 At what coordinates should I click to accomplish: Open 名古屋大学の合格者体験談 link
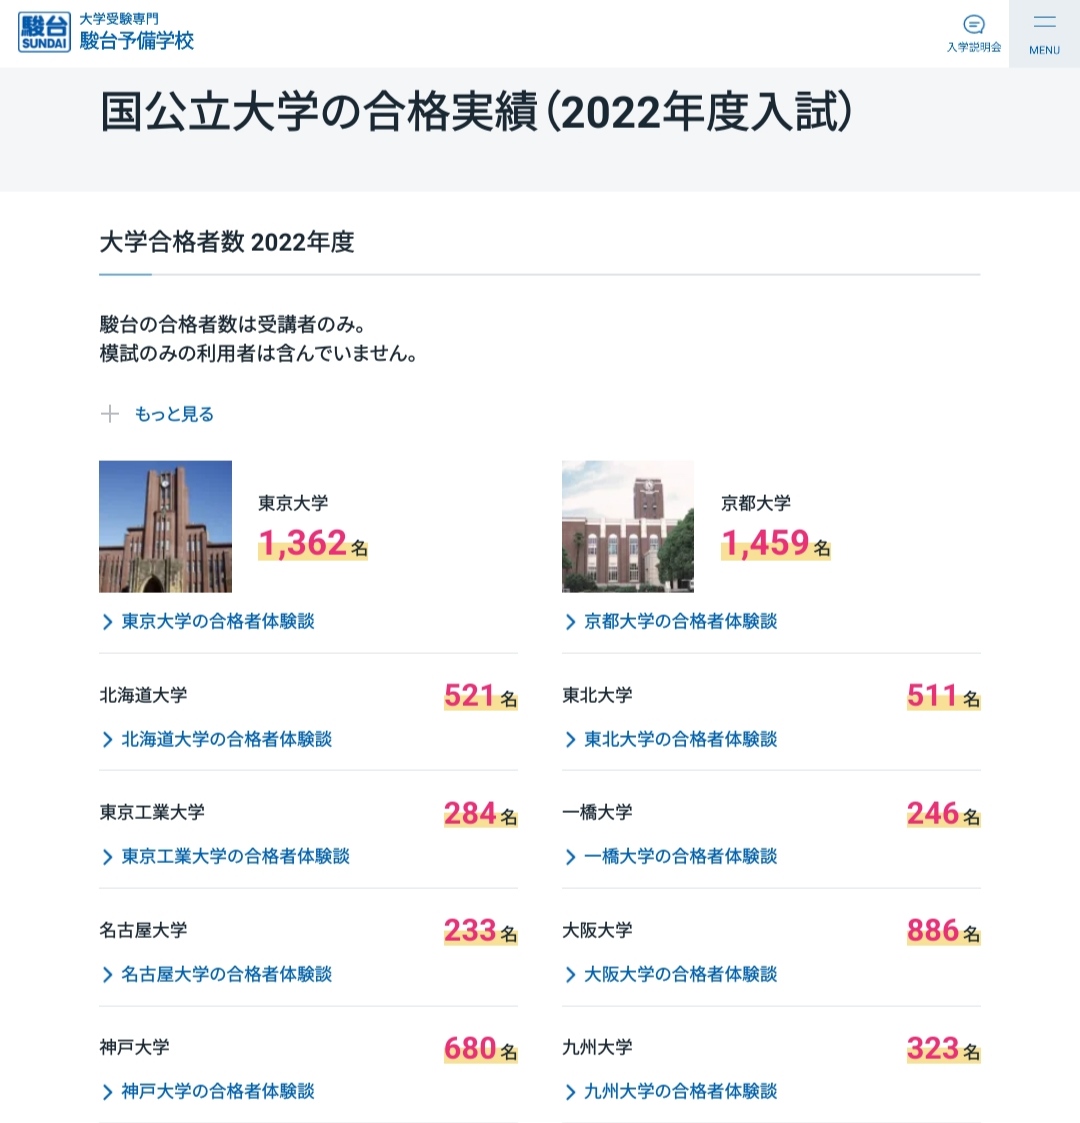pyautogui.click(x=226, y=974)
